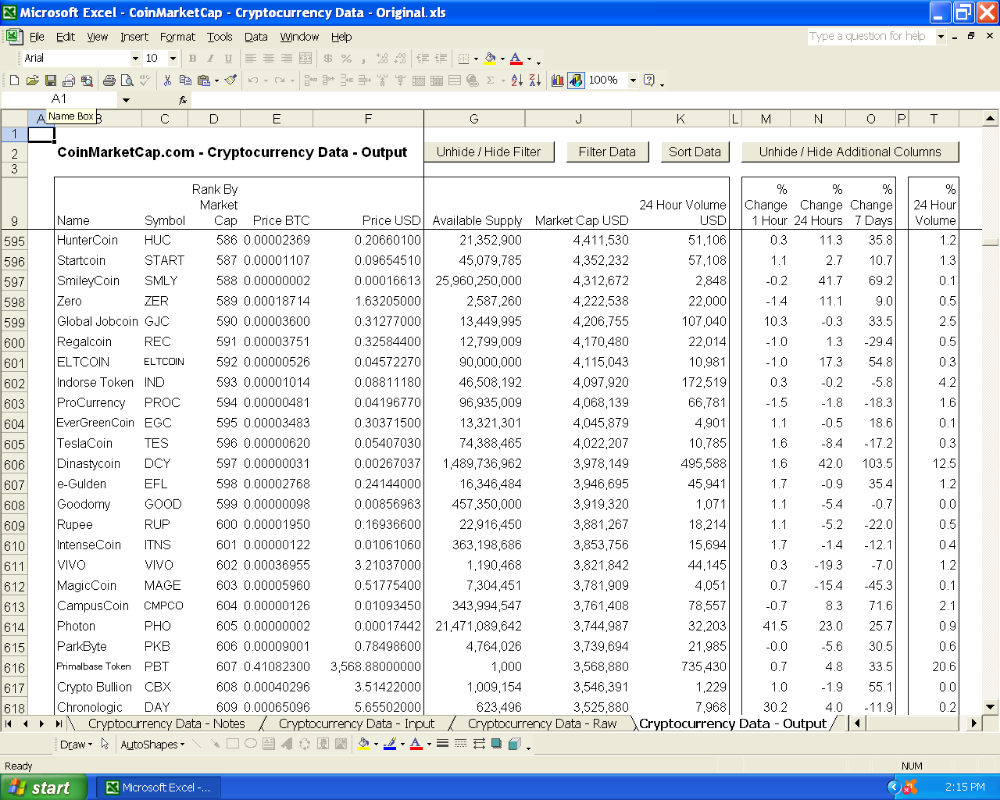
Task: Switch to Cryptocurrency Data - Notes sheet
Action: coord(166,723)
